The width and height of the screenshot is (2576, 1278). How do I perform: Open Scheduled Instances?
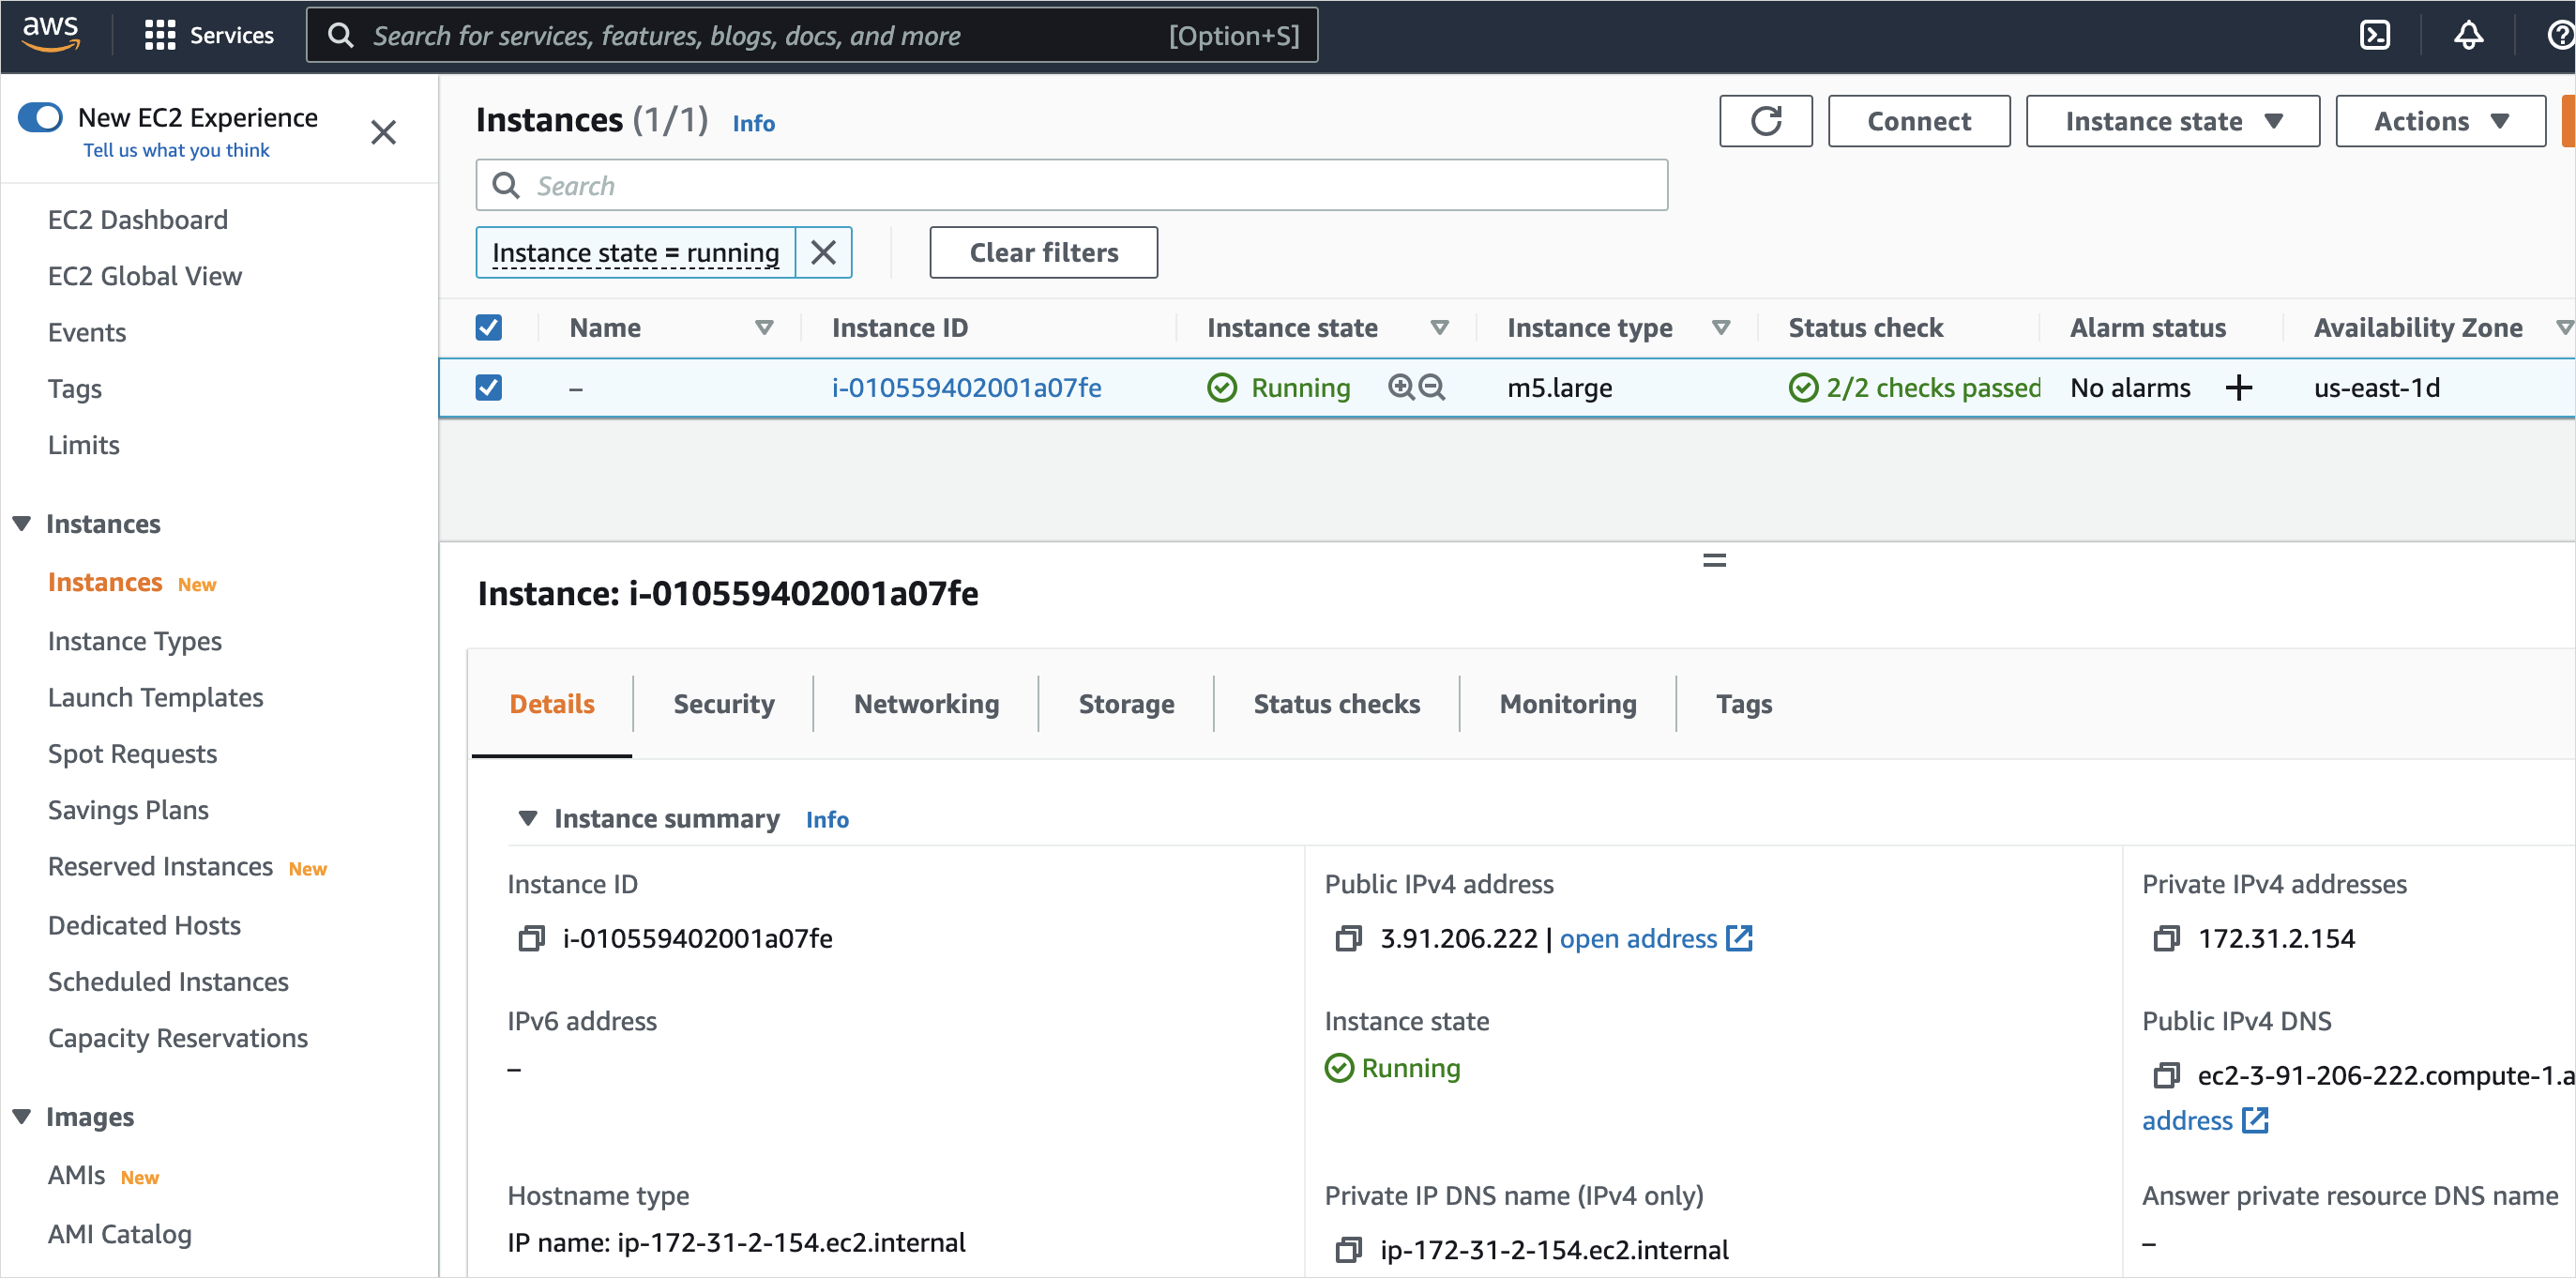click(x=168, y=982)
